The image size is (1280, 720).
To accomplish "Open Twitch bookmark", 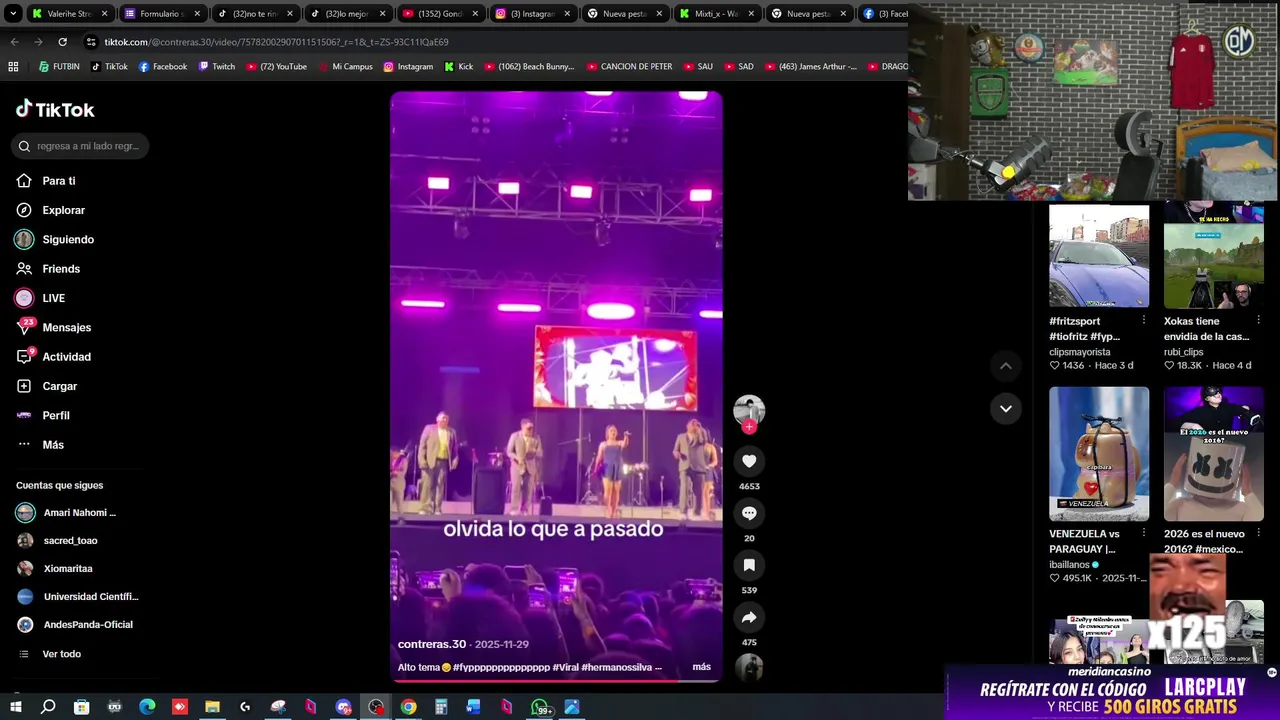I will (217, 67).
